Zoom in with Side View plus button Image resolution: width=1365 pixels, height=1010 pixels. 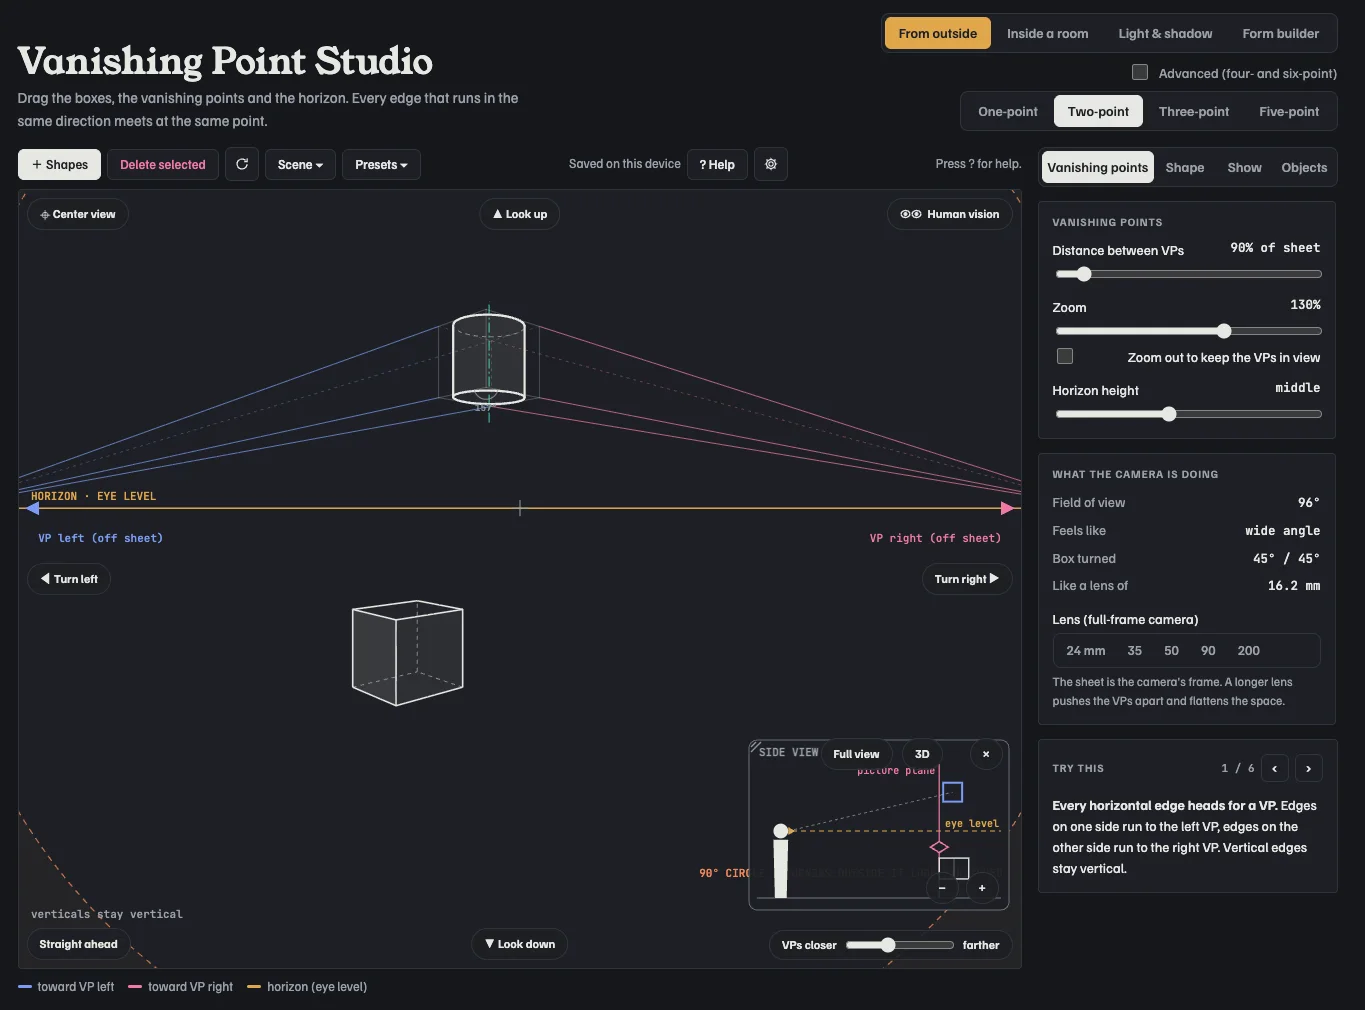(x=982, y=888)
